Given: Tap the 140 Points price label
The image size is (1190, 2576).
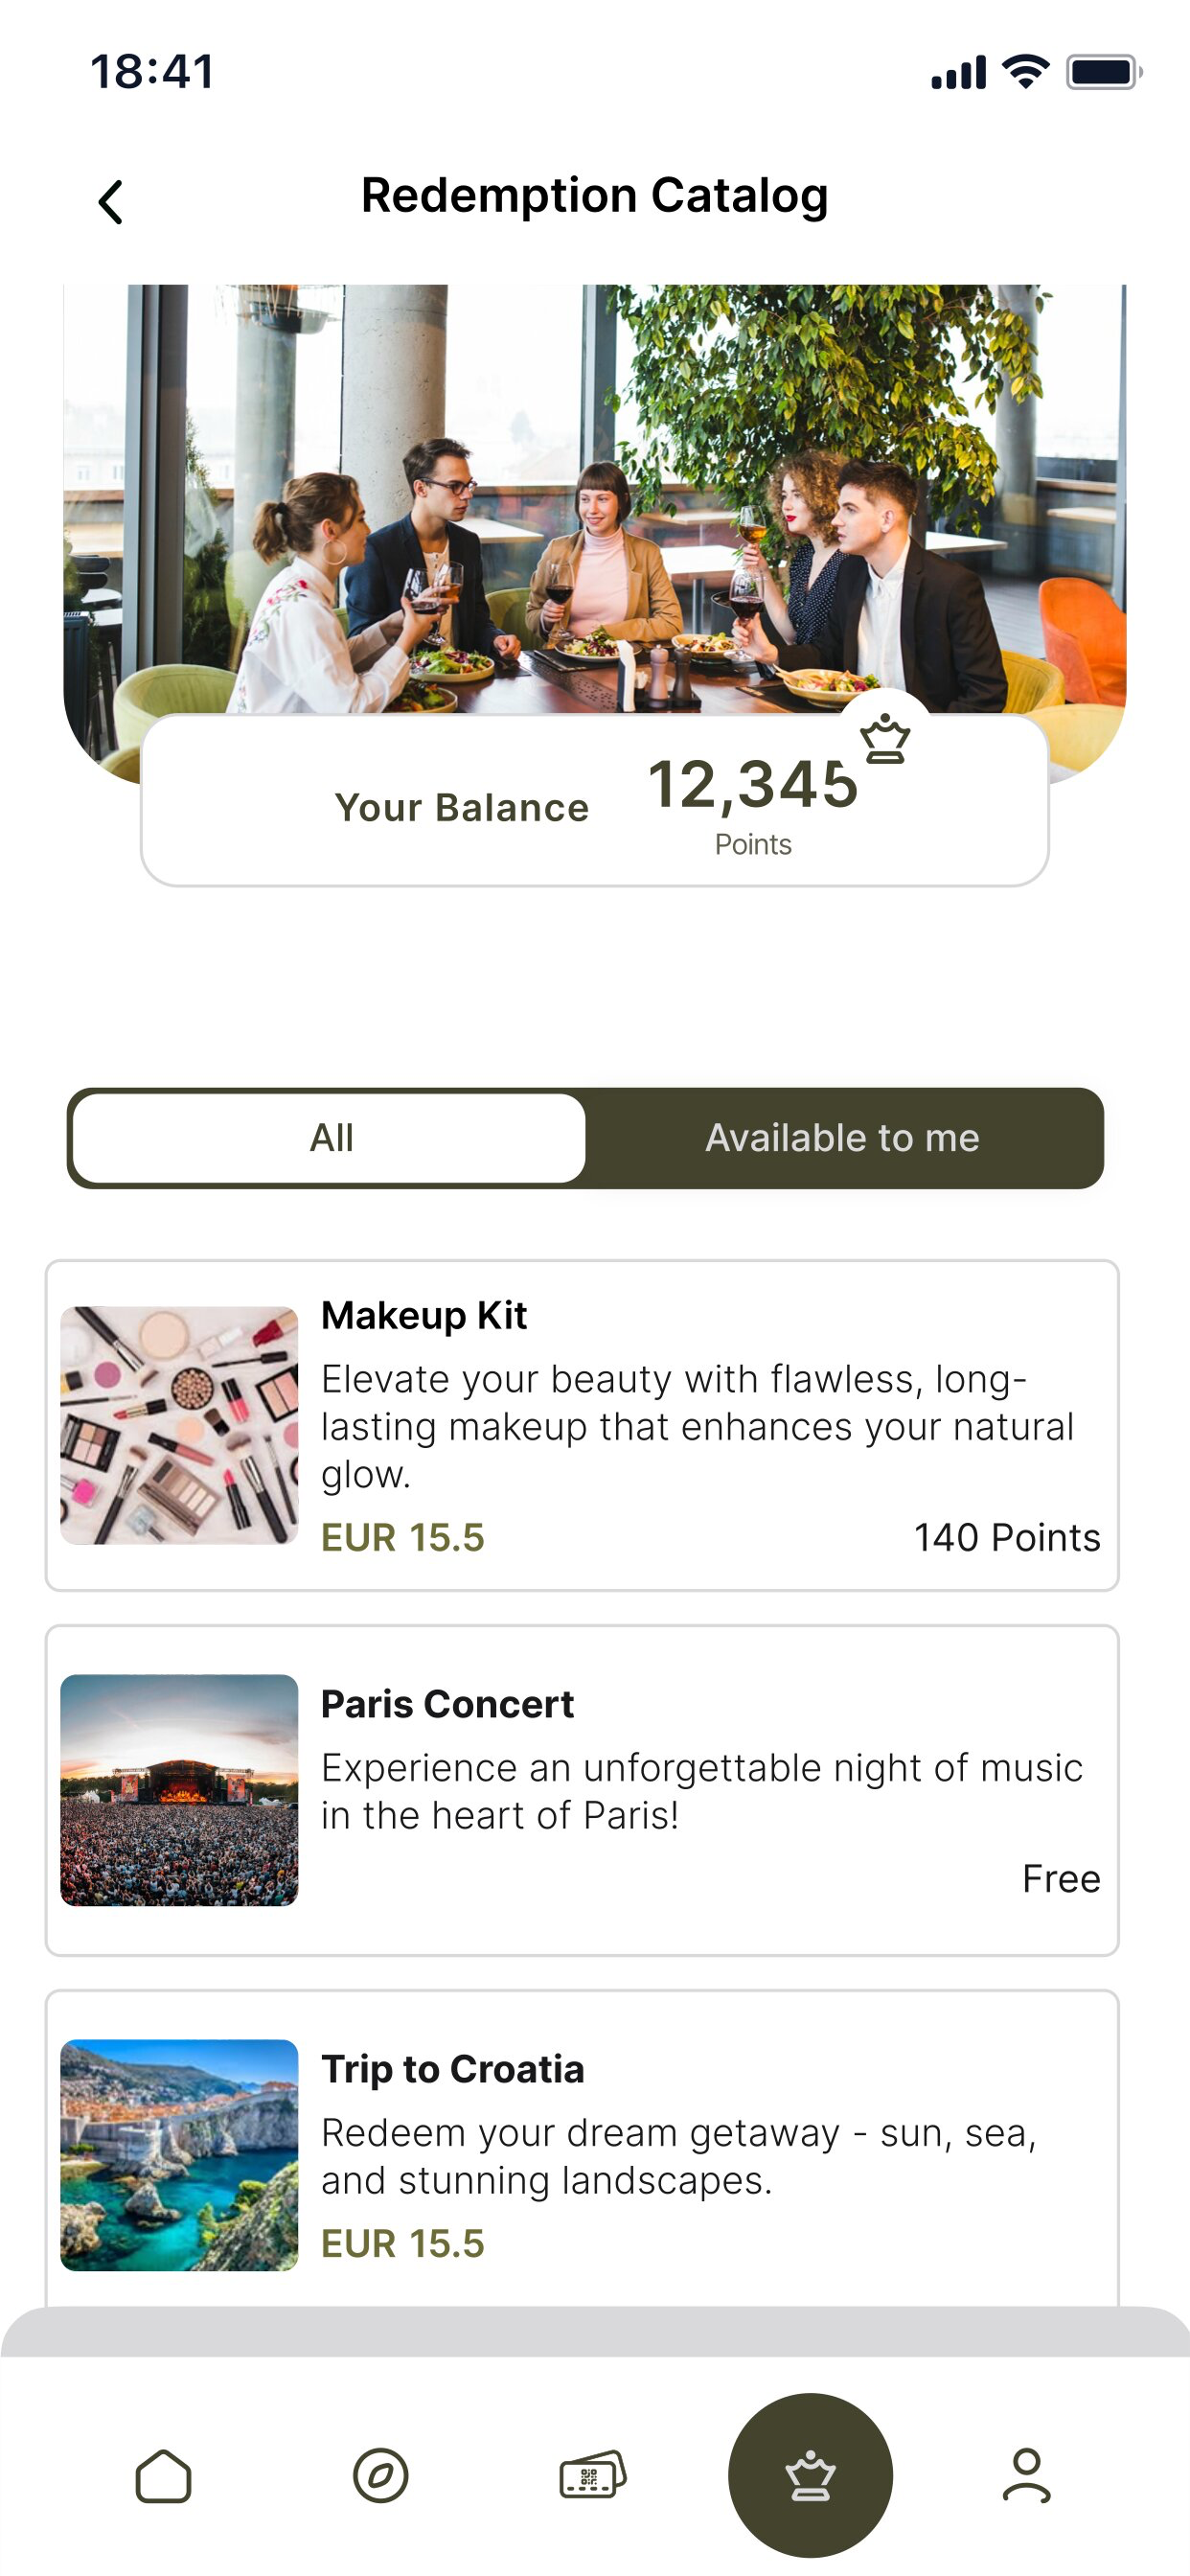Looking at the screenshot, I should (1007, 1537).
